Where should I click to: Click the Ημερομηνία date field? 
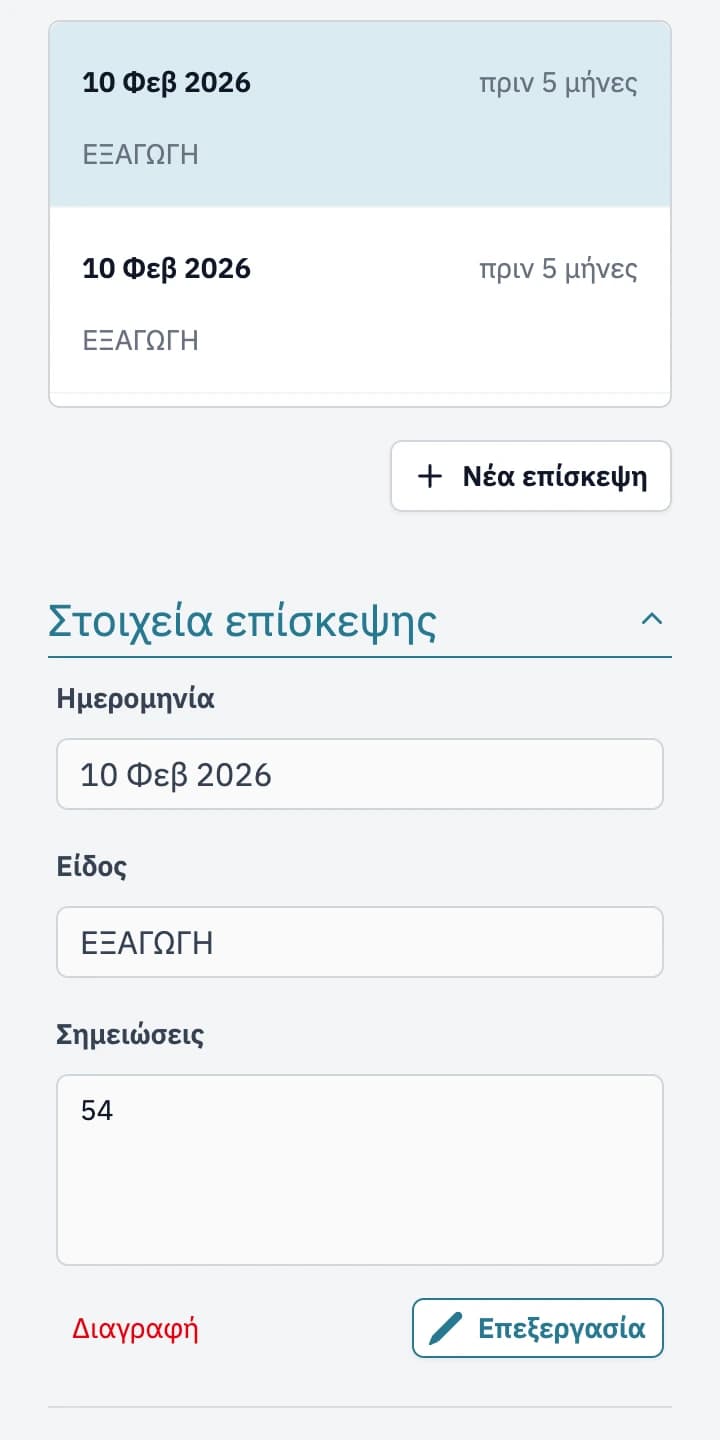pos(360,774)
